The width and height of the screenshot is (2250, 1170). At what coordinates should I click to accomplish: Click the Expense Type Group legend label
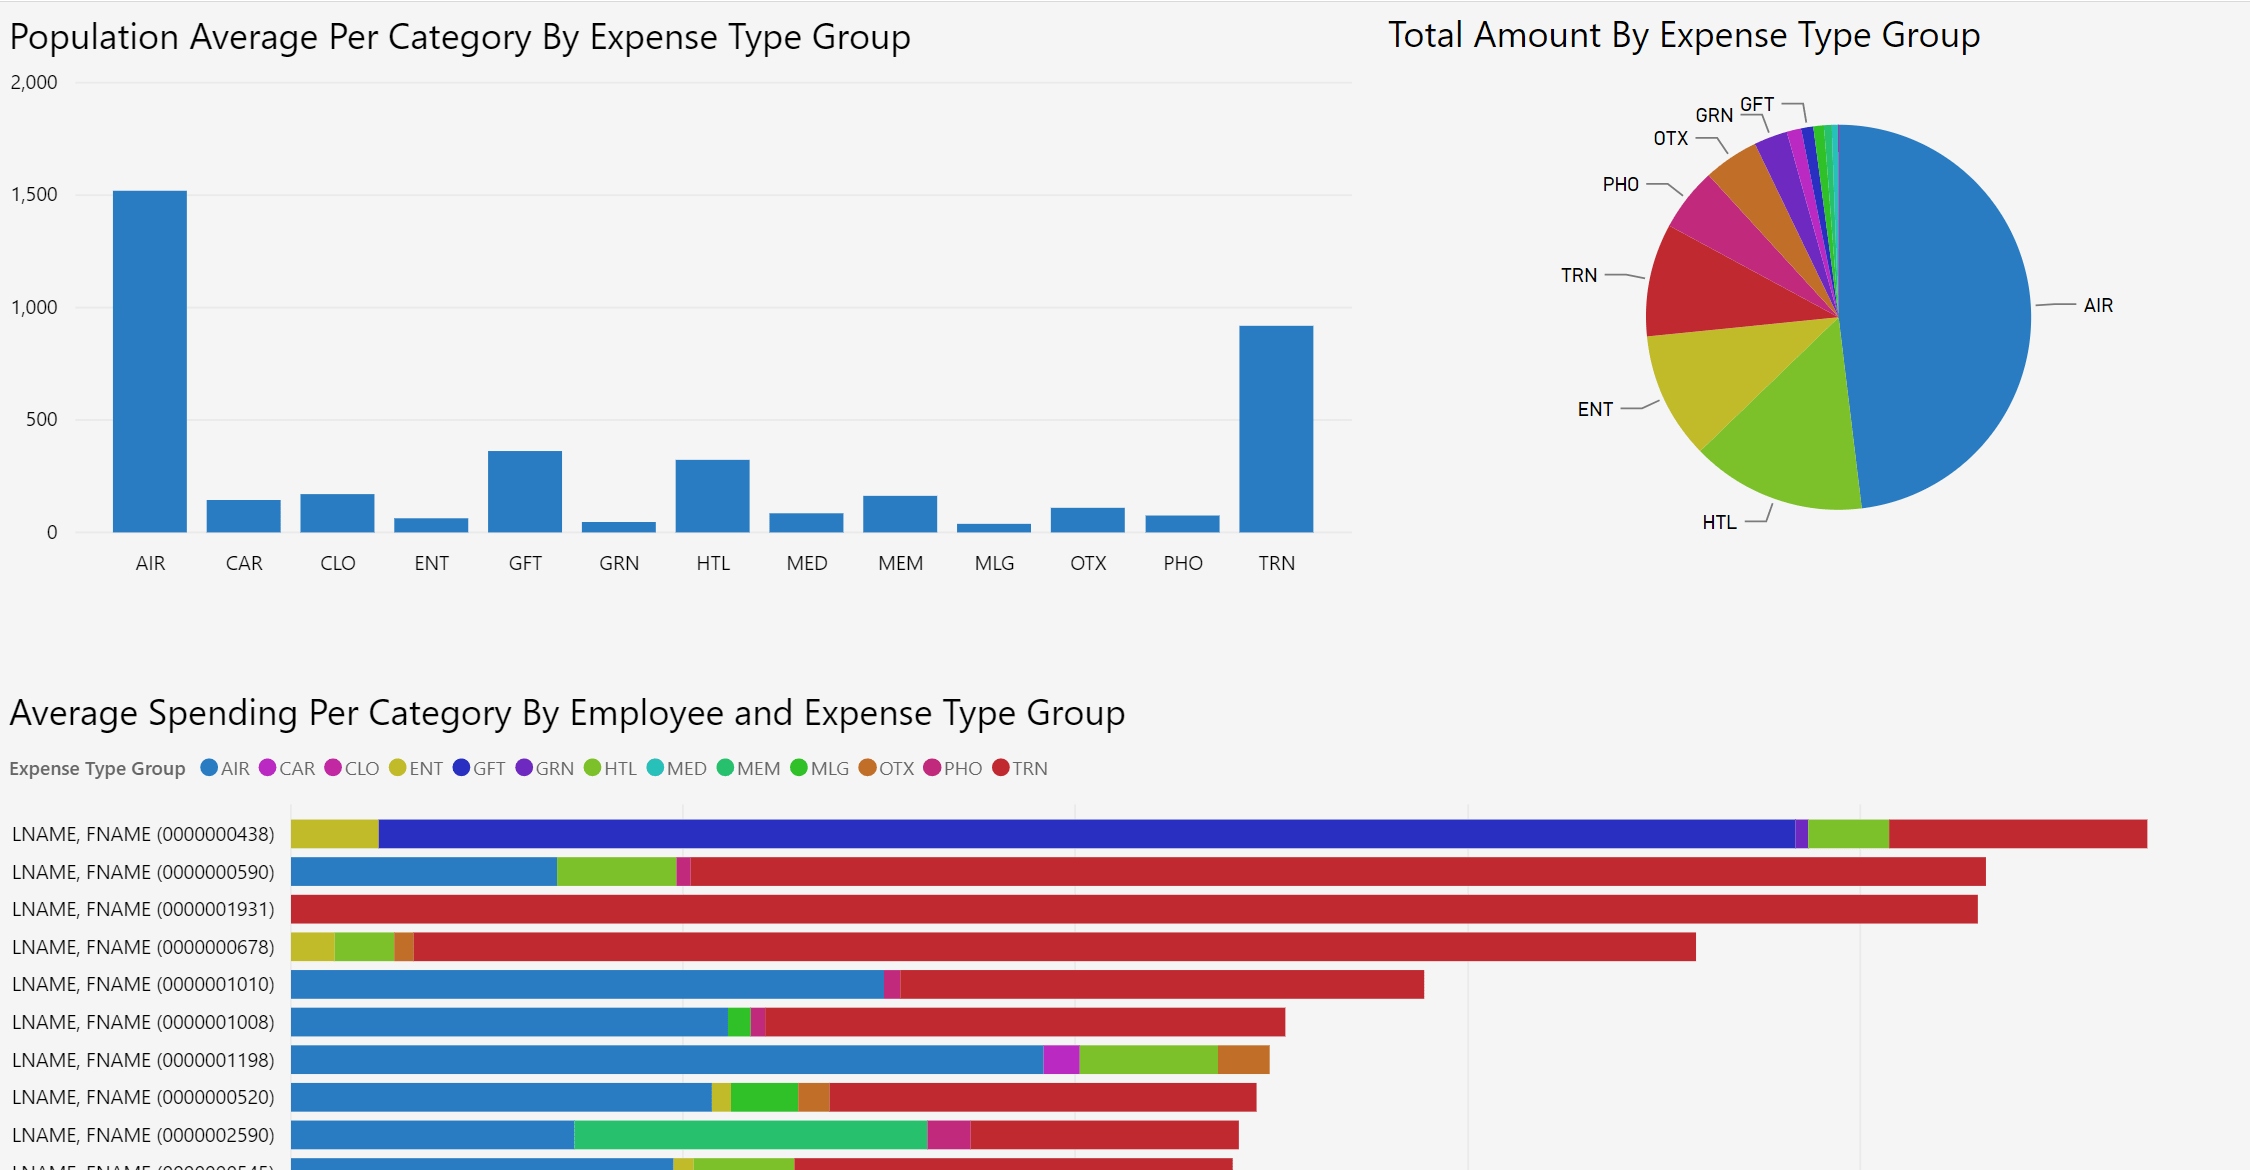click(97, 768)
